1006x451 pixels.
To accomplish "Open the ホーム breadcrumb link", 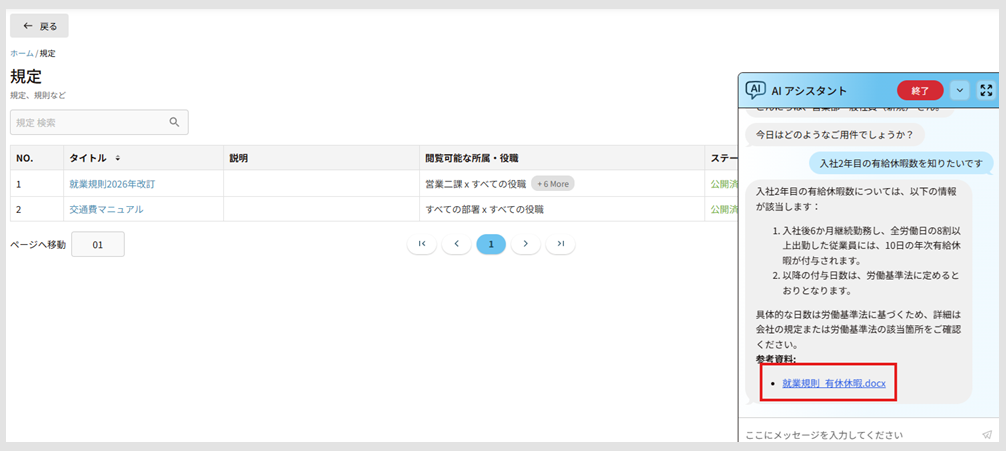I will pos(22,53).
